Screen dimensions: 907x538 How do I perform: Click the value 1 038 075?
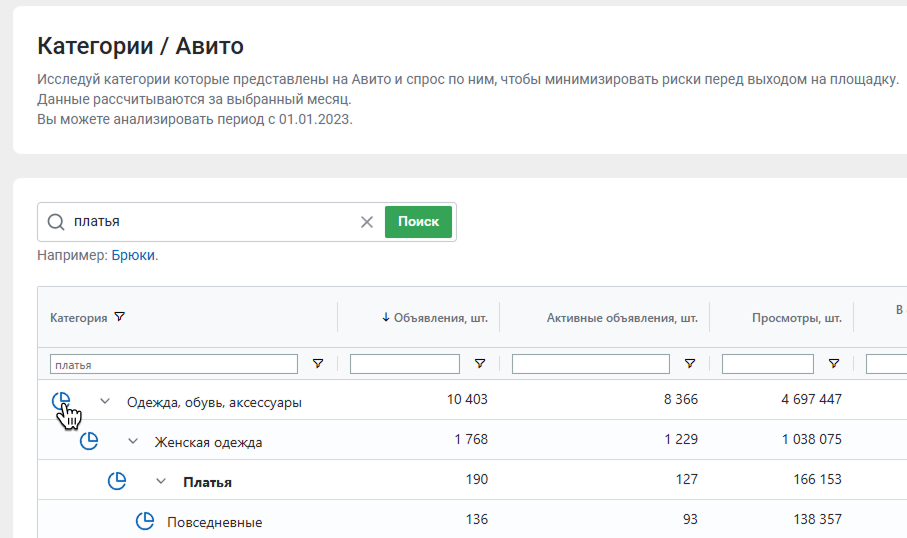[x=812, y=439]
